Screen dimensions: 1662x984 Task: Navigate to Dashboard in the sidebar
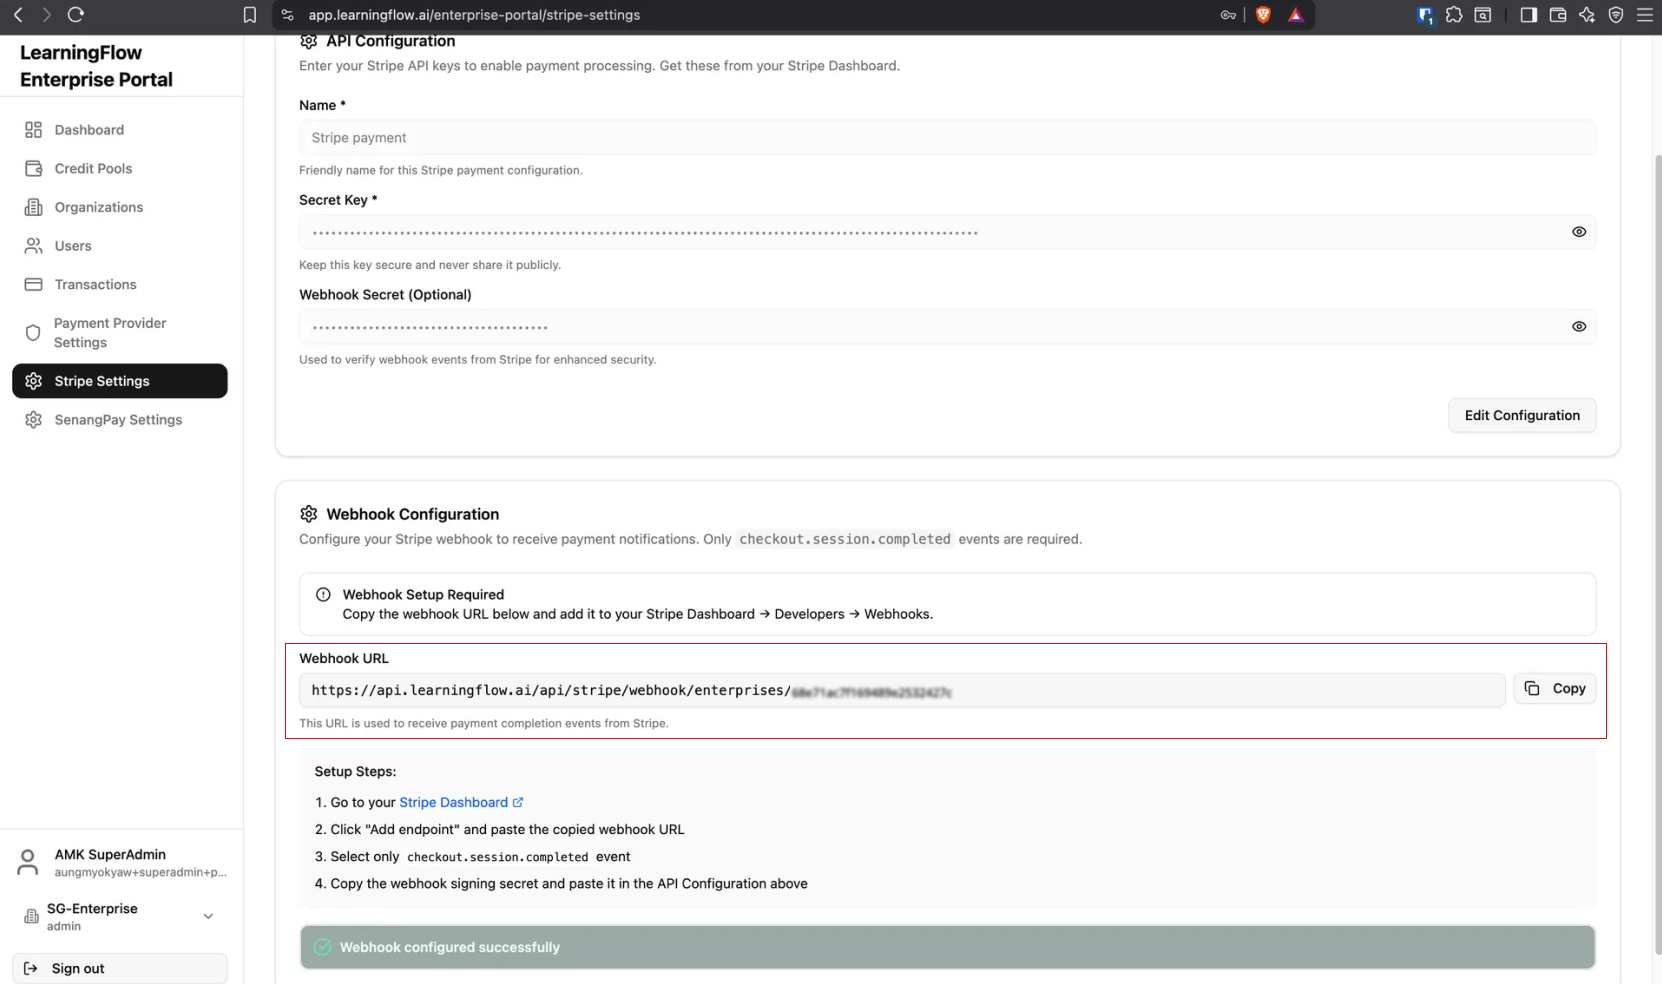pos(33,129)
